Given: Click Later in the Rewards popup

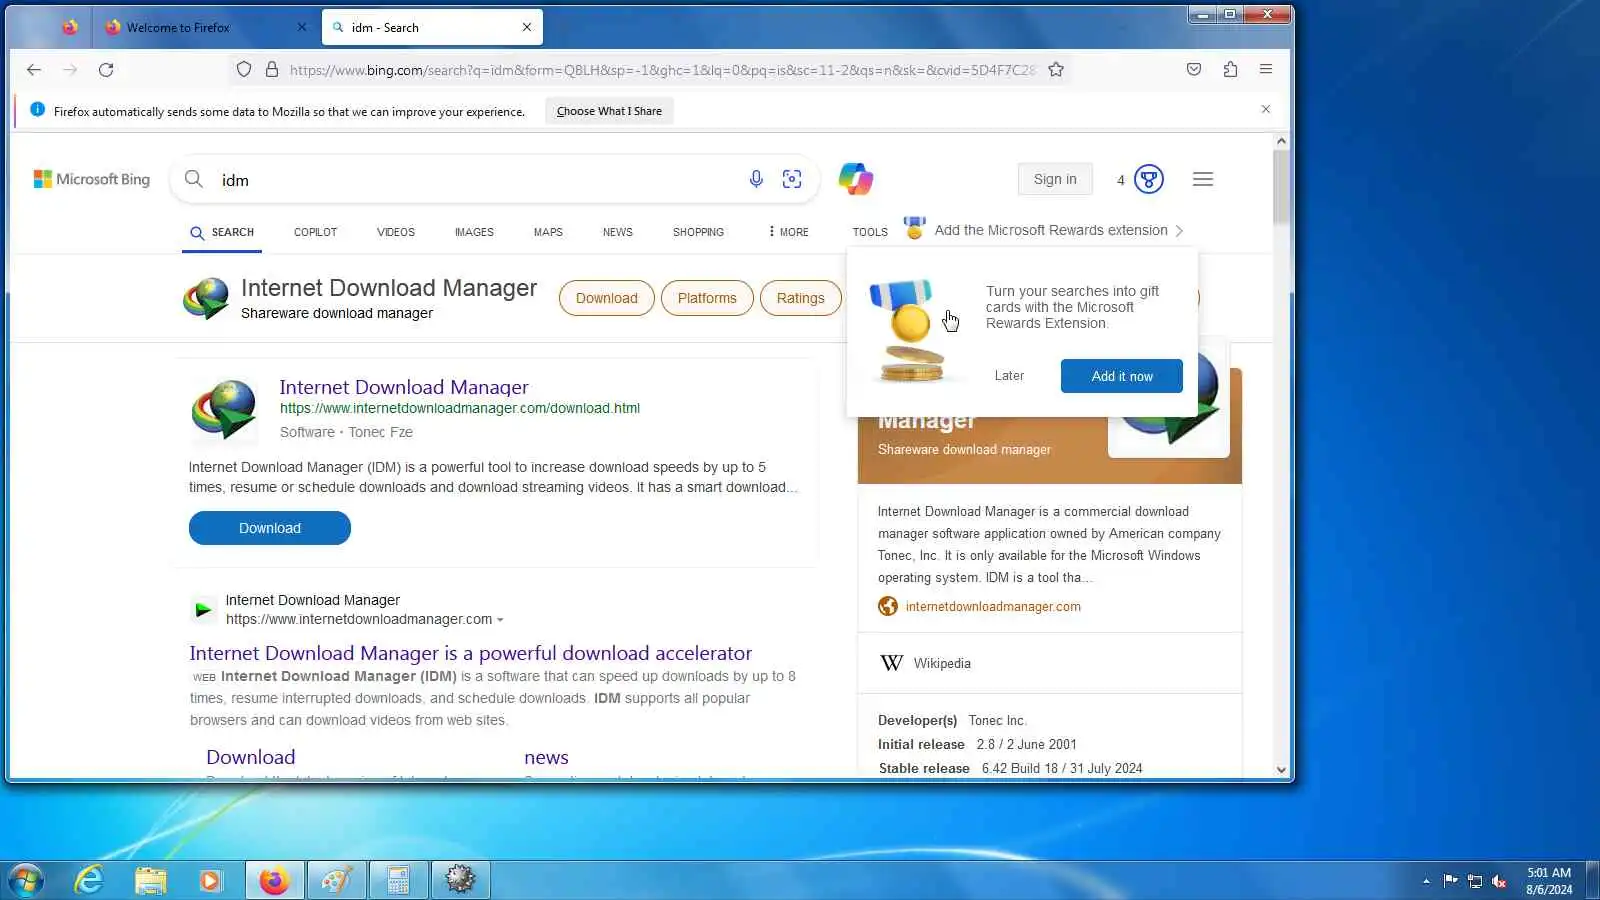Looking at the screenshot, I should click(1009, 376).
